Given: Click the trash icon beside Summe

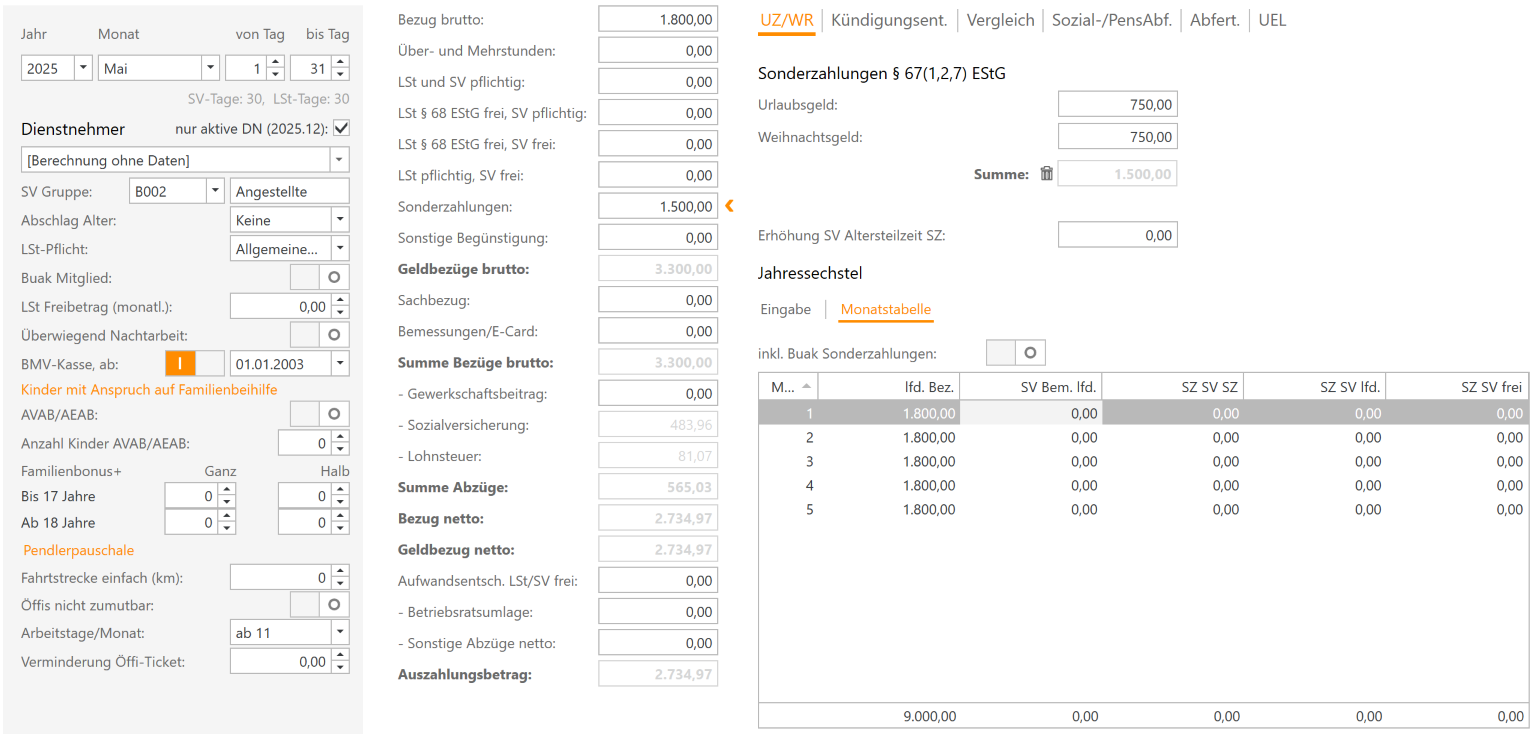Looking at the screenshot, I should pos(1046,172).
